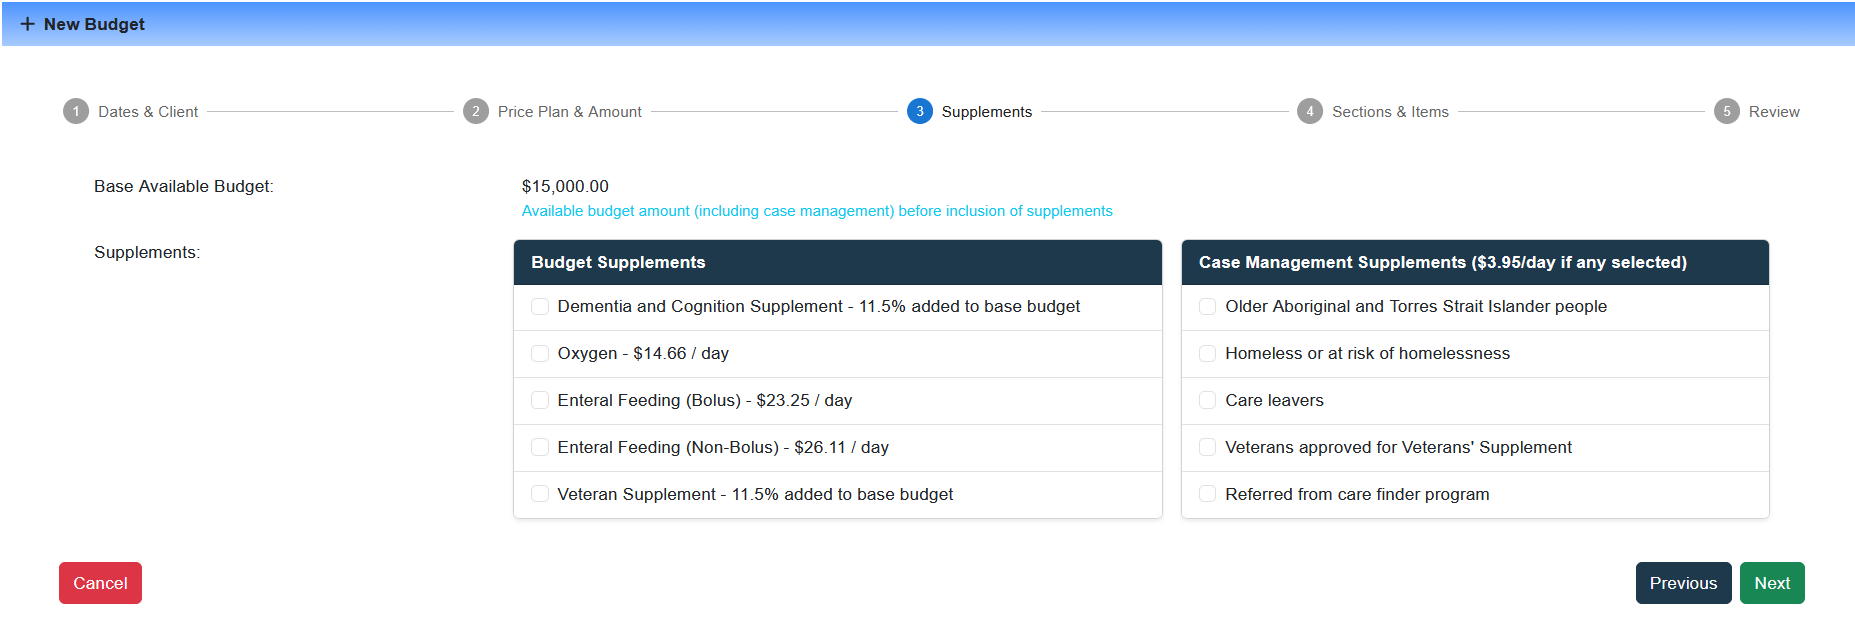Check Enteral Feeding (Non-Bolus) option
Image resolution: width=1855 pixels, height=640 pixels.
point(540,448)
